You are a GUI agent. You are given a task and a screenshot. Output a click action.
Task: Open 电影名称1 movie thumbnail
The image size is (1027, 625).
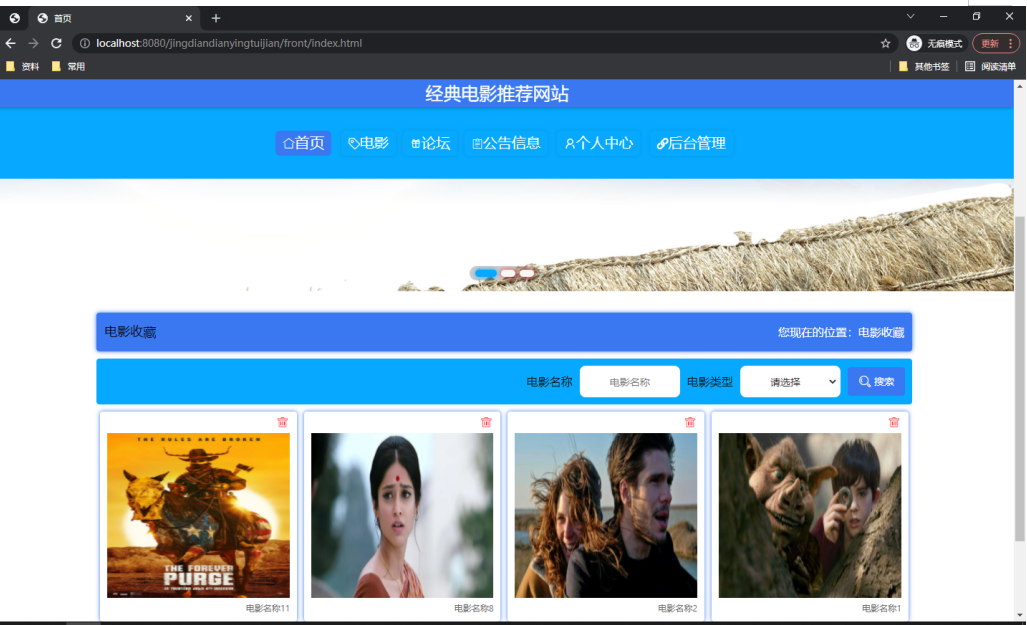810,515
